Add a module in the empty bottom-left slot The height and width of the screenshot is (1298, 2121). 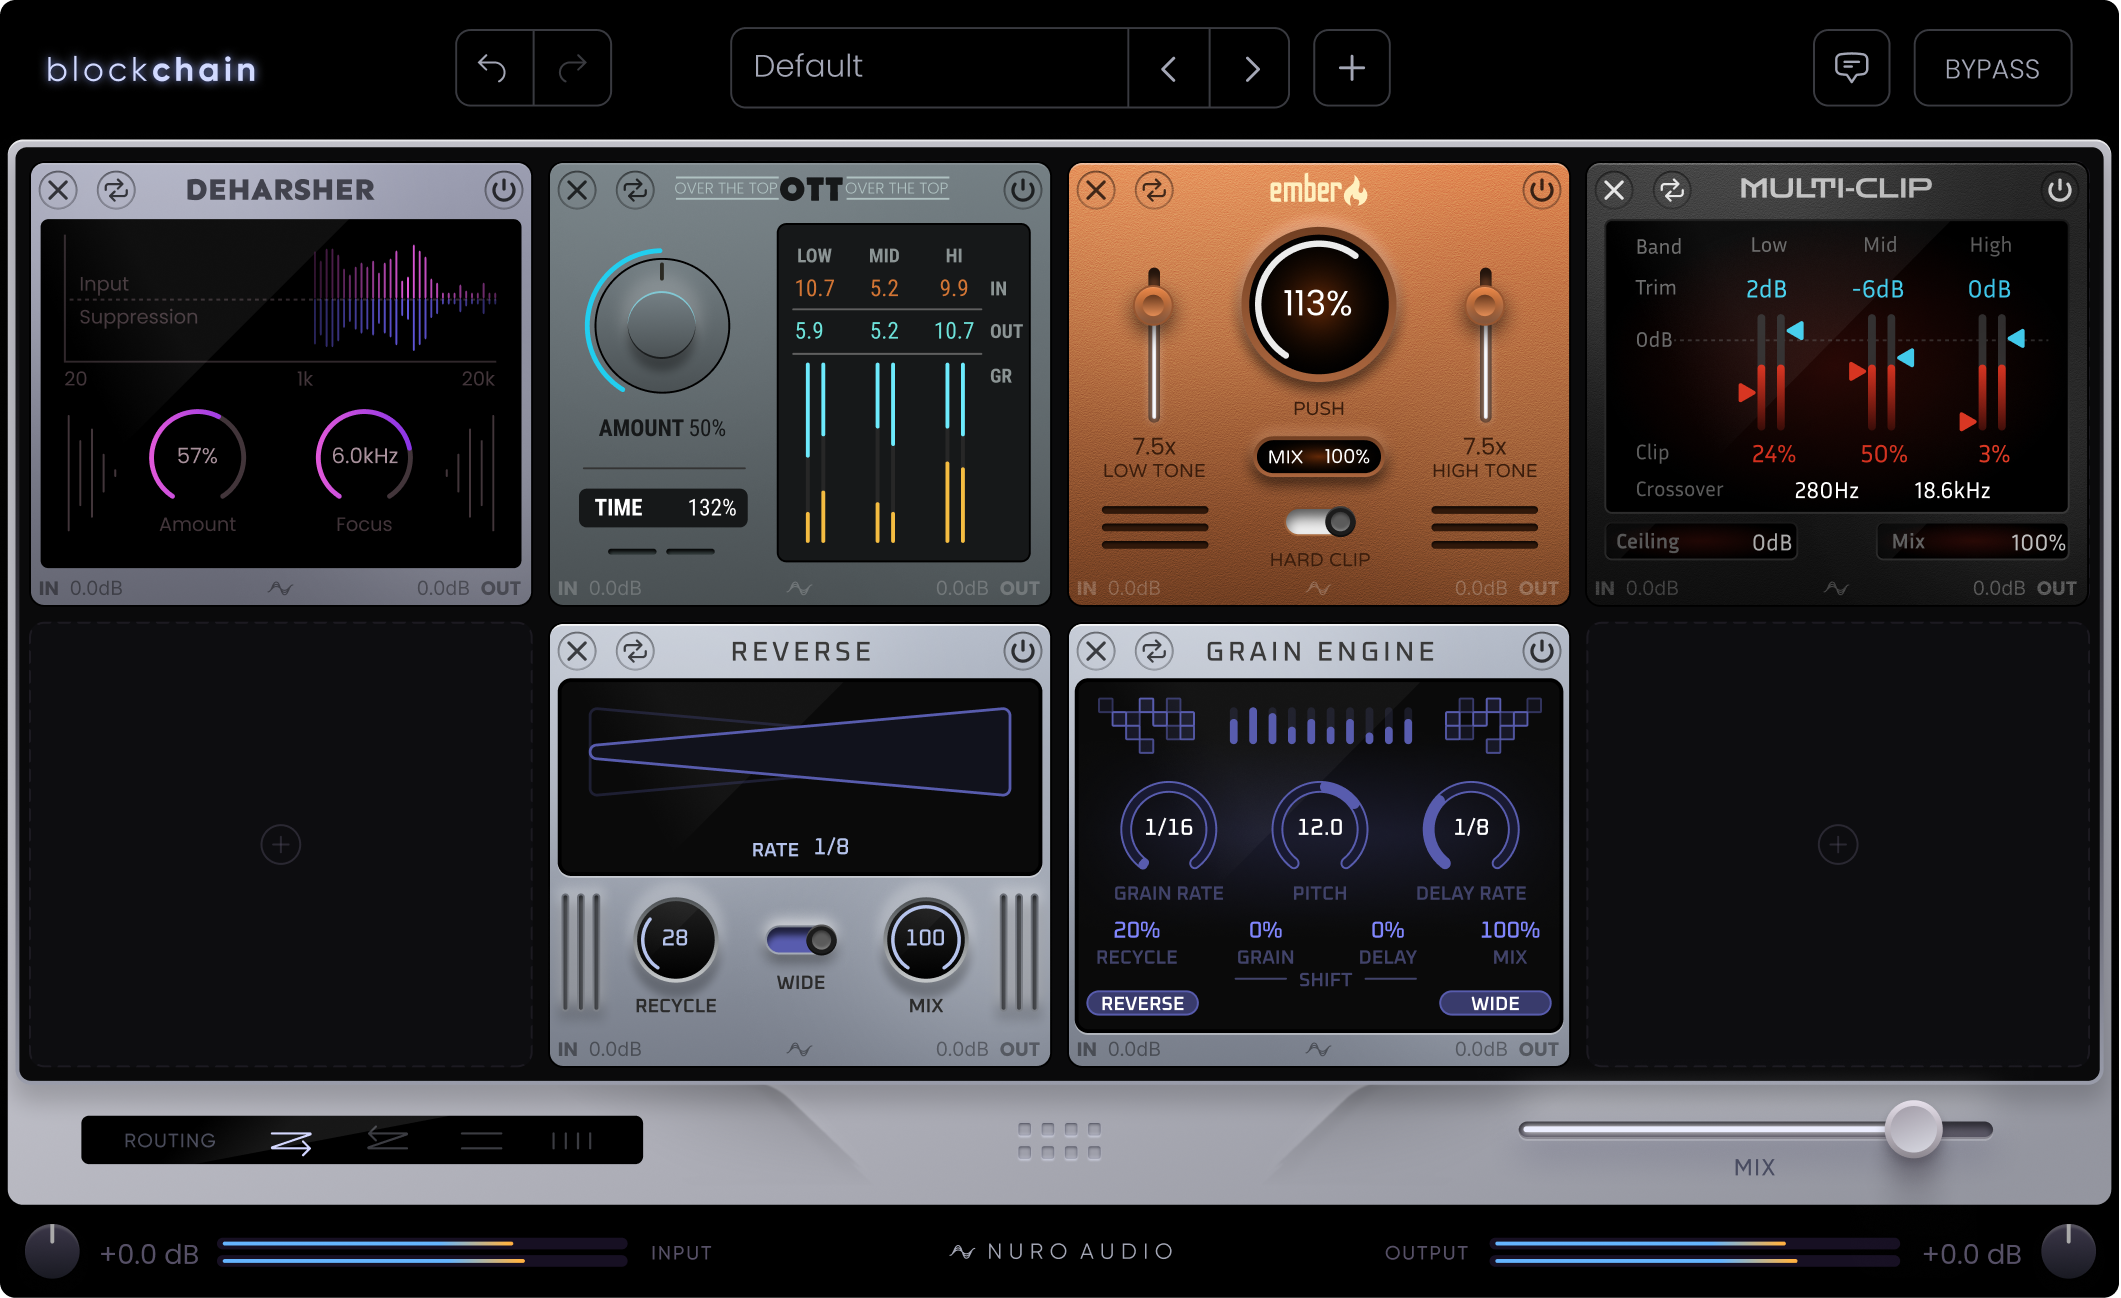pos(281,845)
